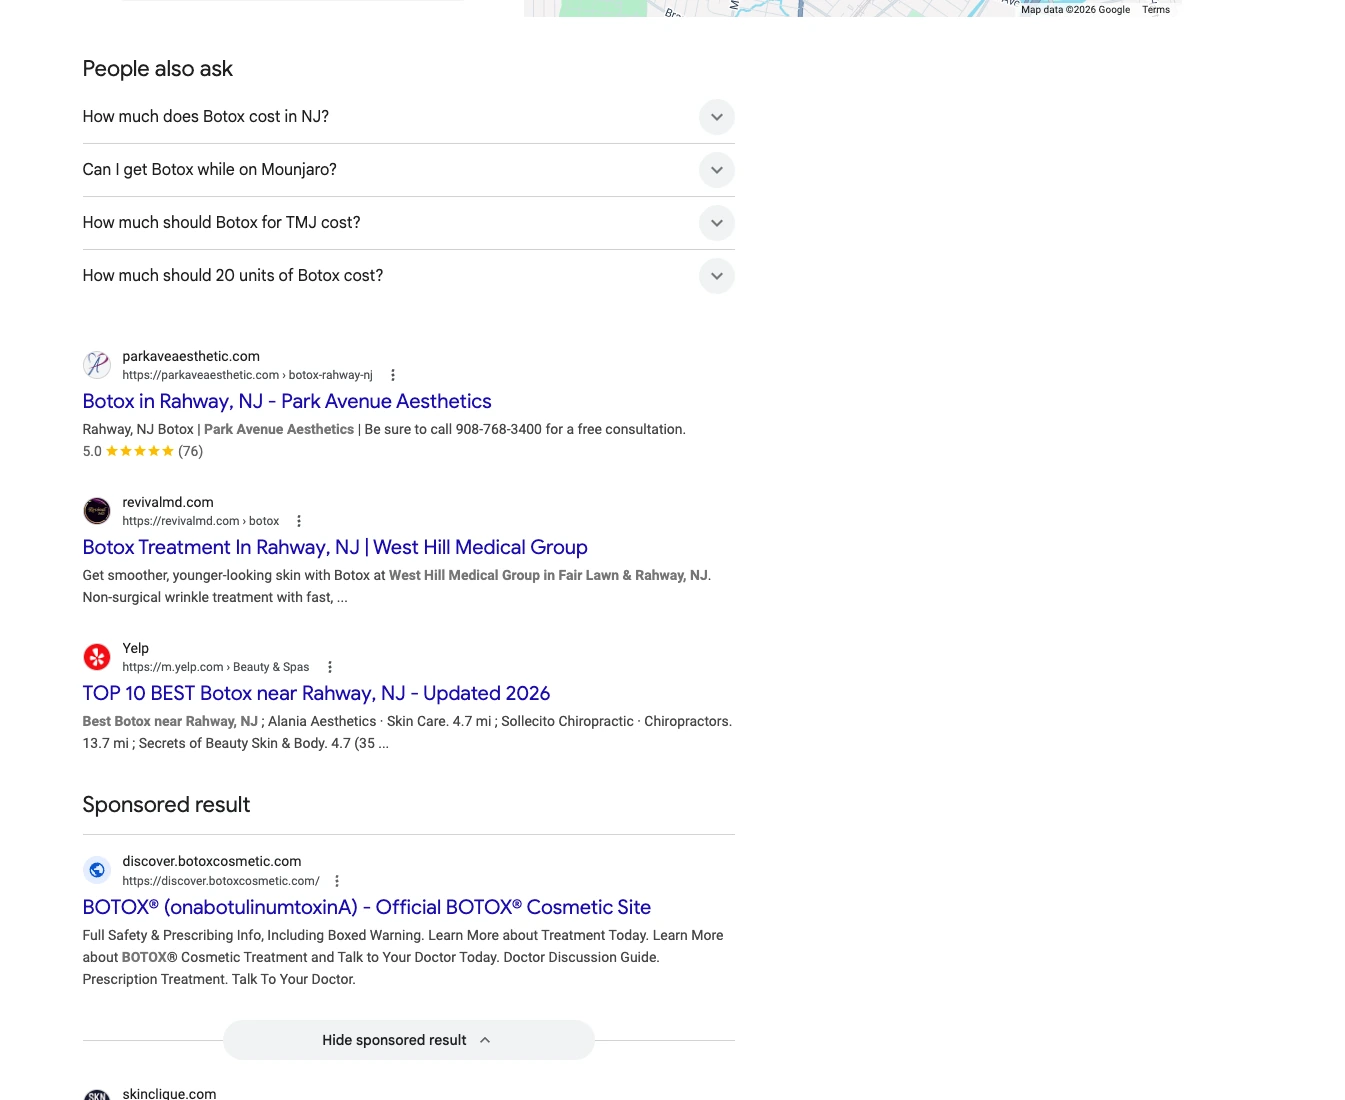Expand 'How much should 20 units of Botox cost?'
Image resolution: width=1345 pixels, height=1100 pixels.
tap(408, 276)
